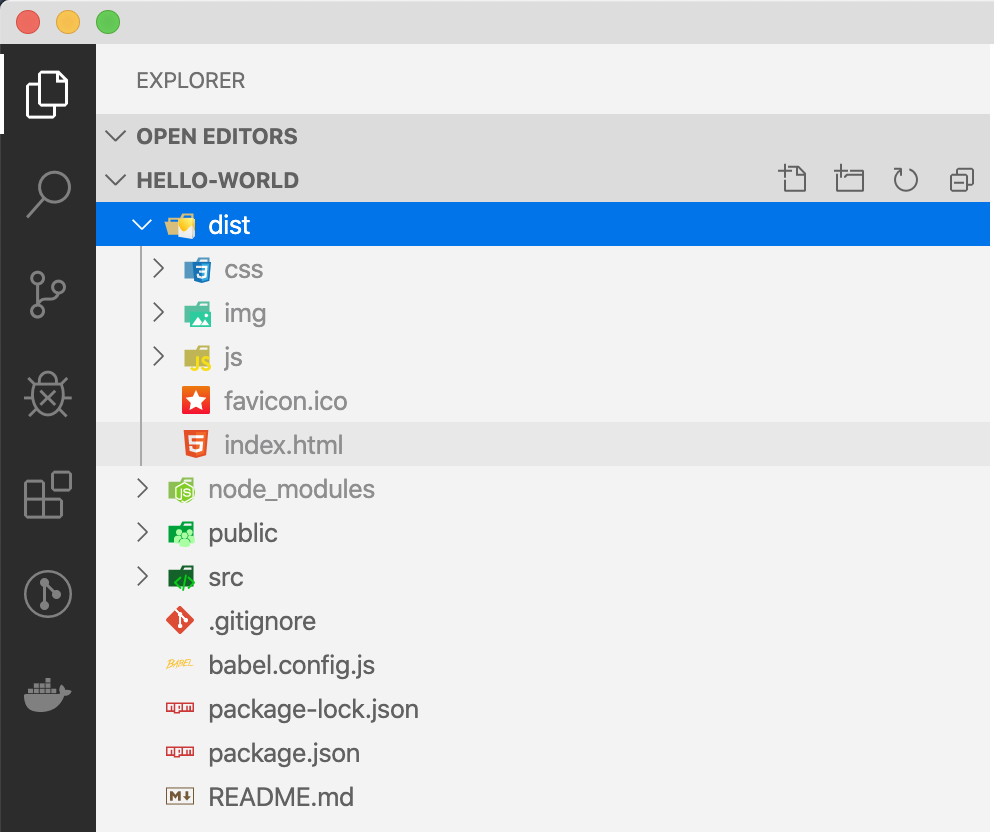Collapse the HELLO-WORLD section chevron
Image resolution: width=994 pixels, height=832 pixels.
tap(115, 180)
